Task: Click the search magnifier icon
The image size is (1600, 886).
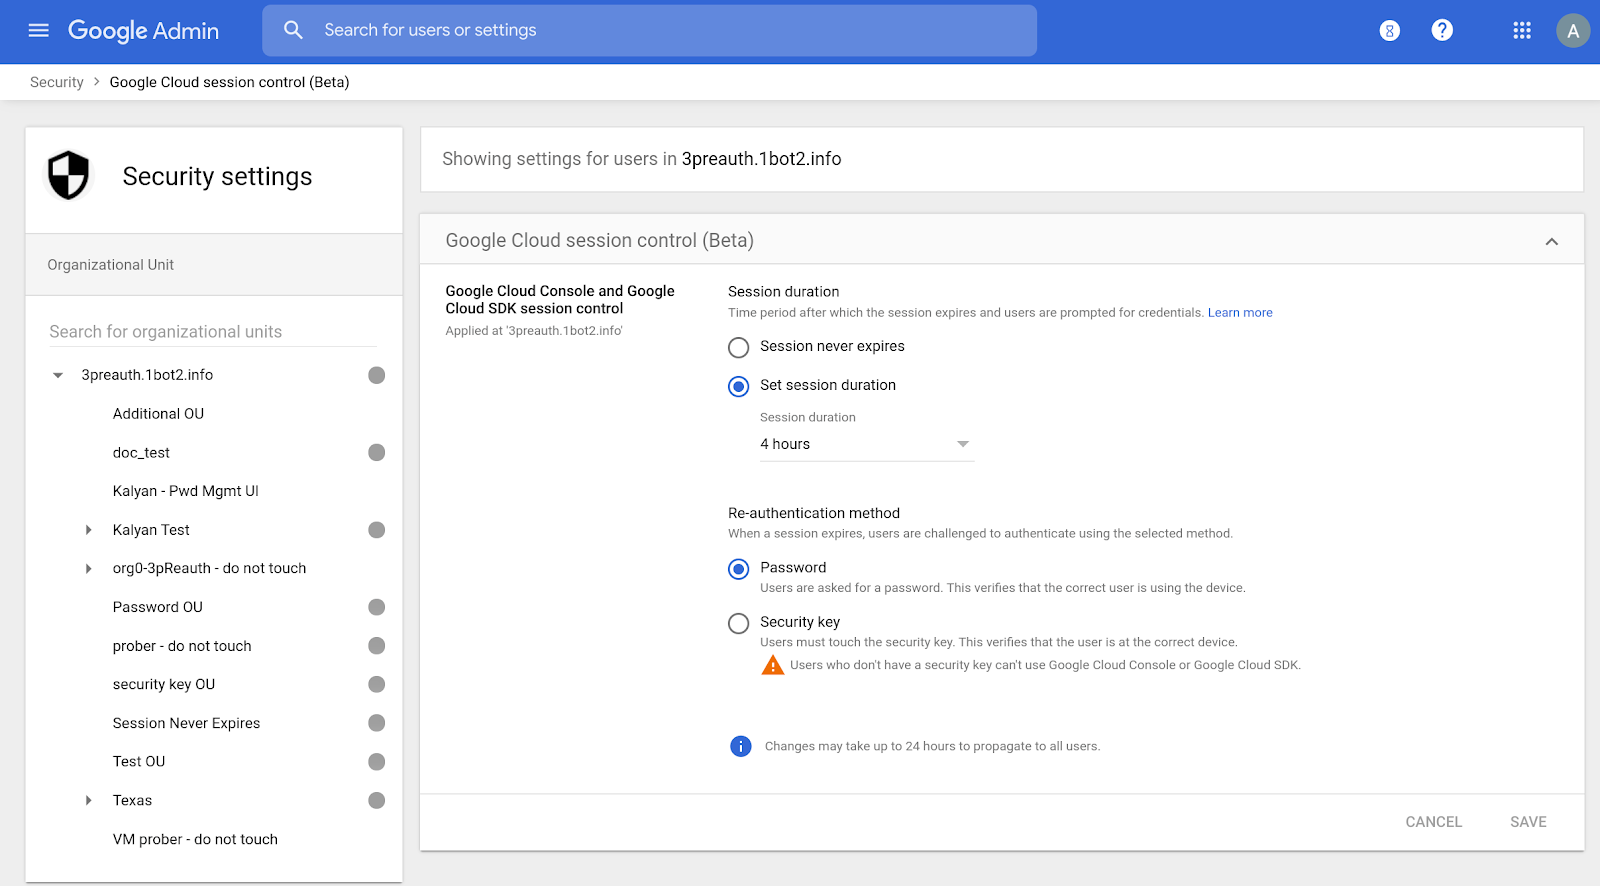Action: [x=293, y=30]
